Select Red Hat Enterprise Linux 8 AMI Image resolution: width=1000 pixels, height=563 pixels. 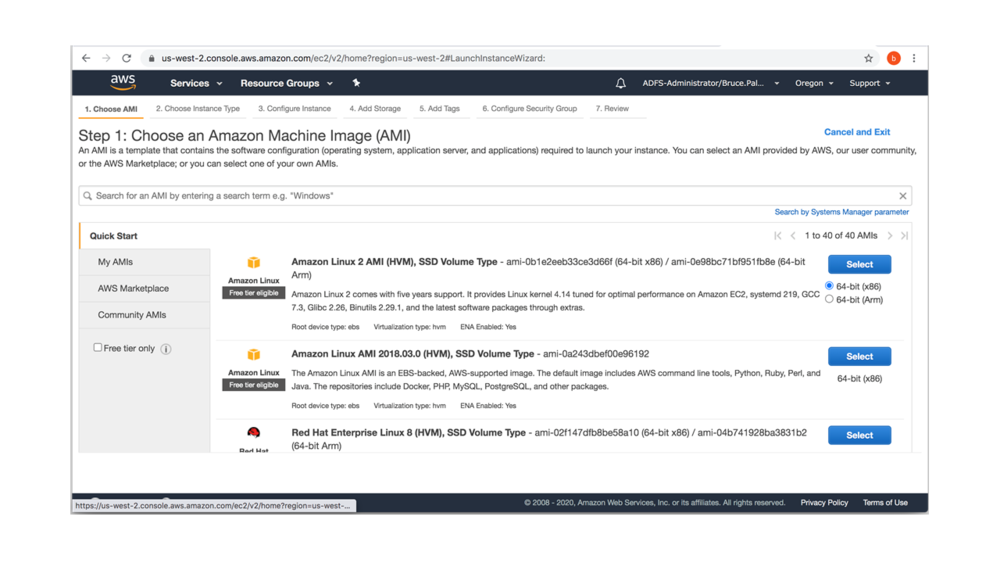pos(859,435)
